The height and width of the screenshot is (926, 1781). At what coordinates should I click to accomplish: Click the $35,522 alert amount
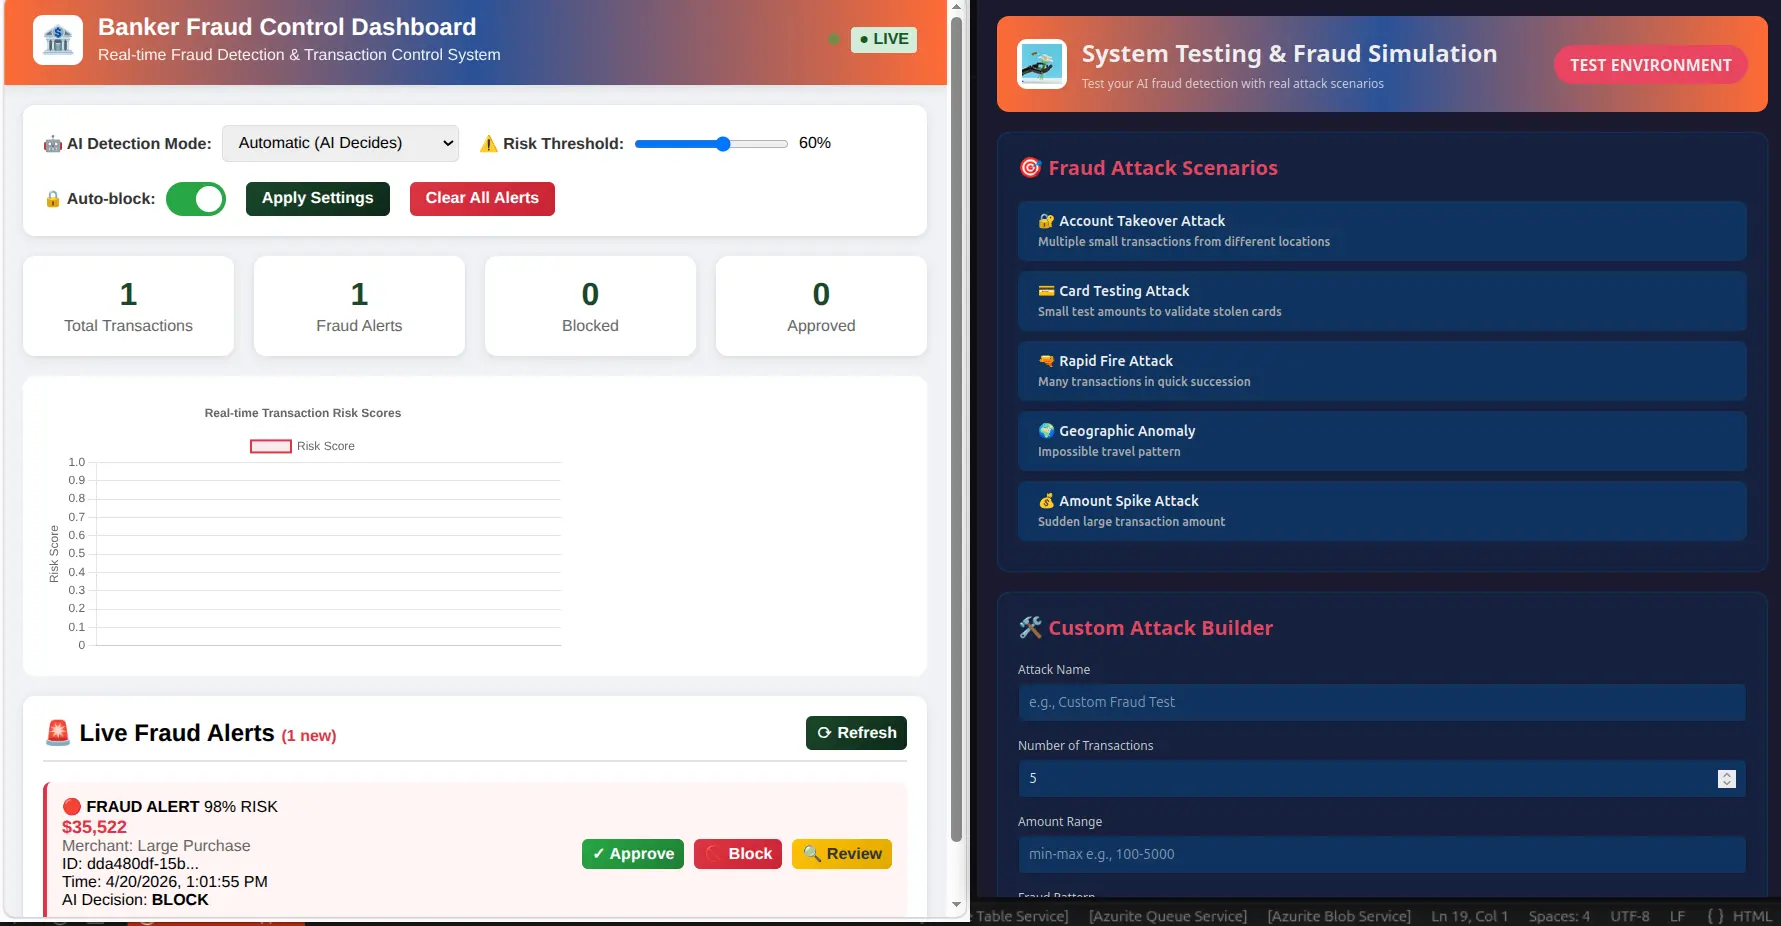coord(94,827)
